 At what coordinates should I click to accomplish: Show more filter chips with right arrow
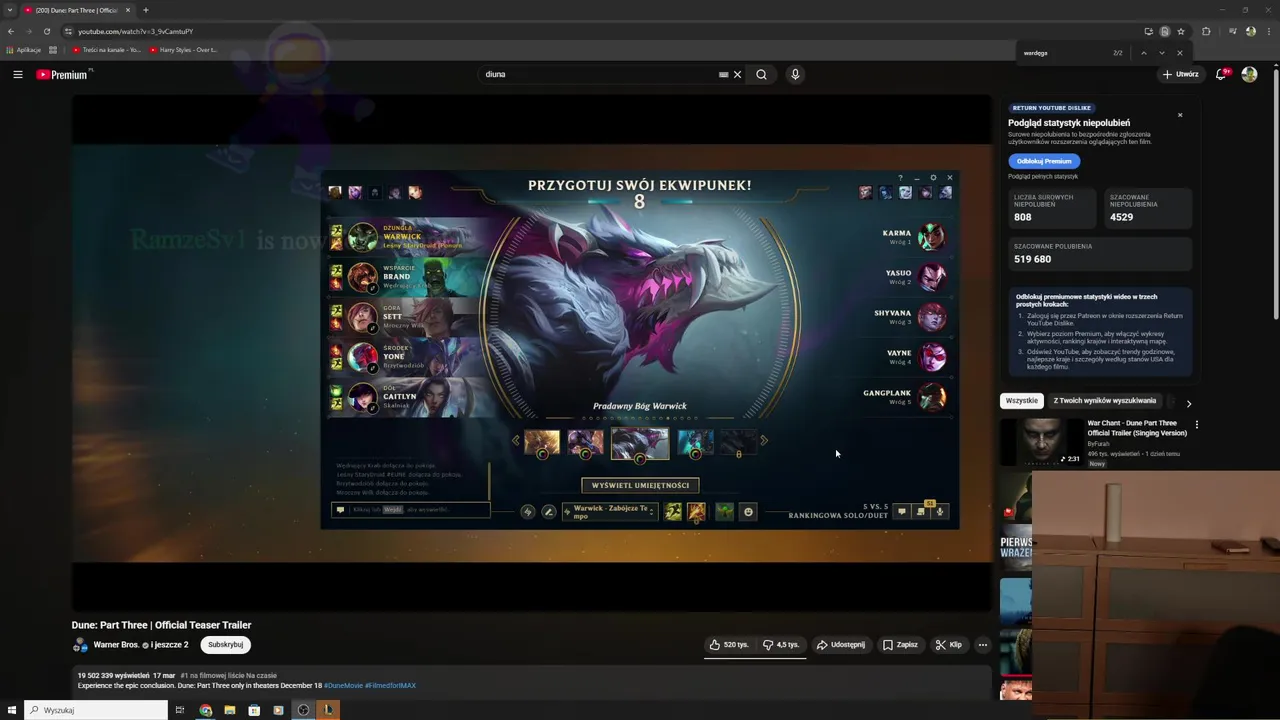1188,403
